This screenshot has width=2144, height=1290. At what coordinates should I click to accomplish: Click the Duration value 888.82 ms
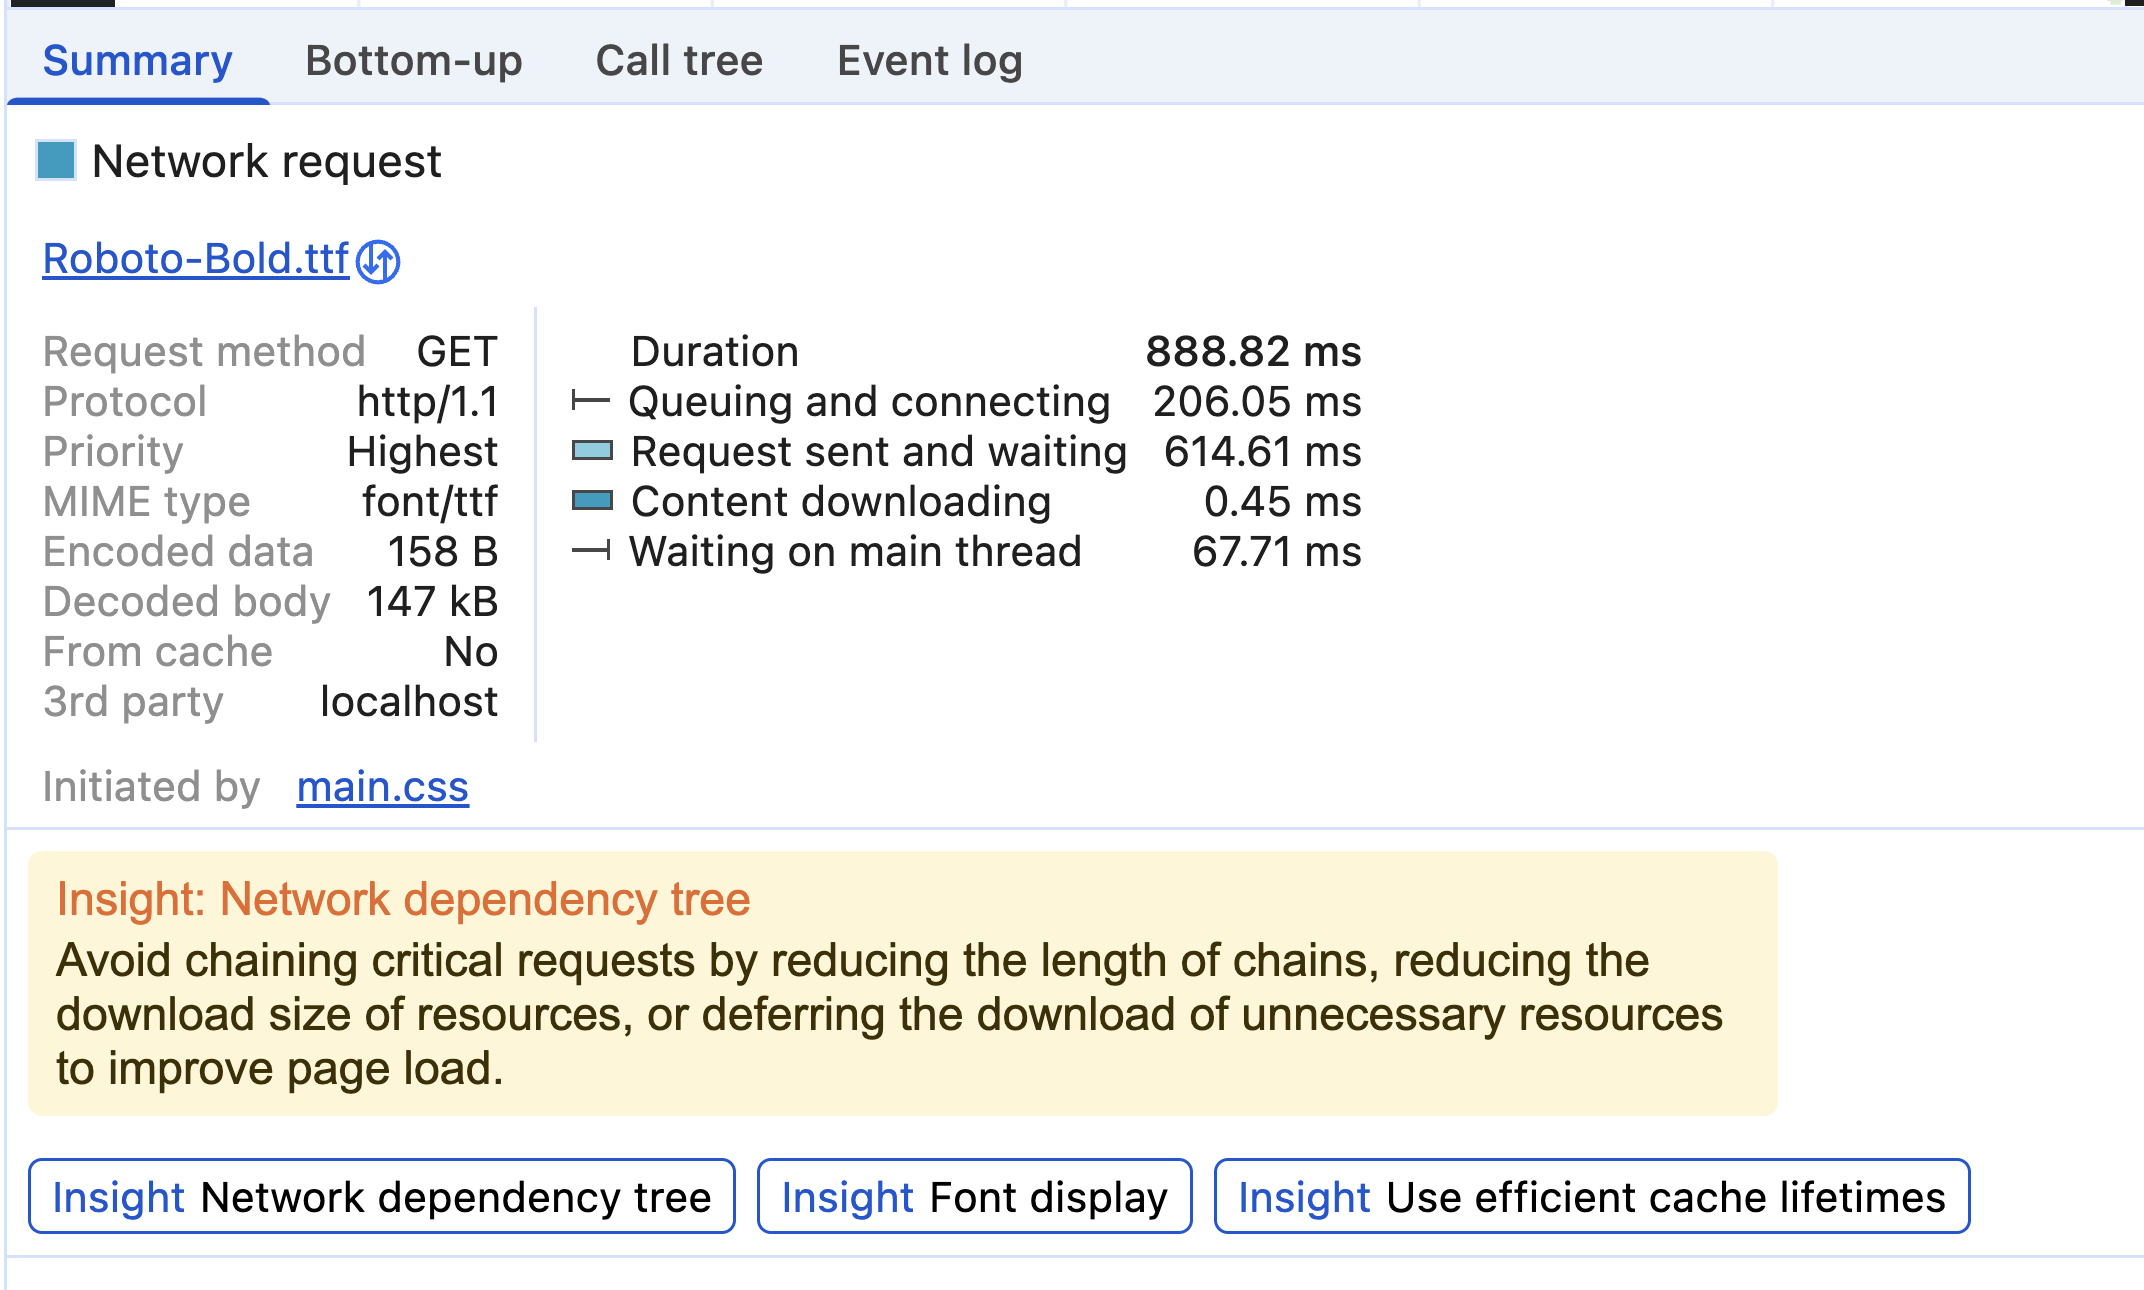click(x=1253, y=352)
